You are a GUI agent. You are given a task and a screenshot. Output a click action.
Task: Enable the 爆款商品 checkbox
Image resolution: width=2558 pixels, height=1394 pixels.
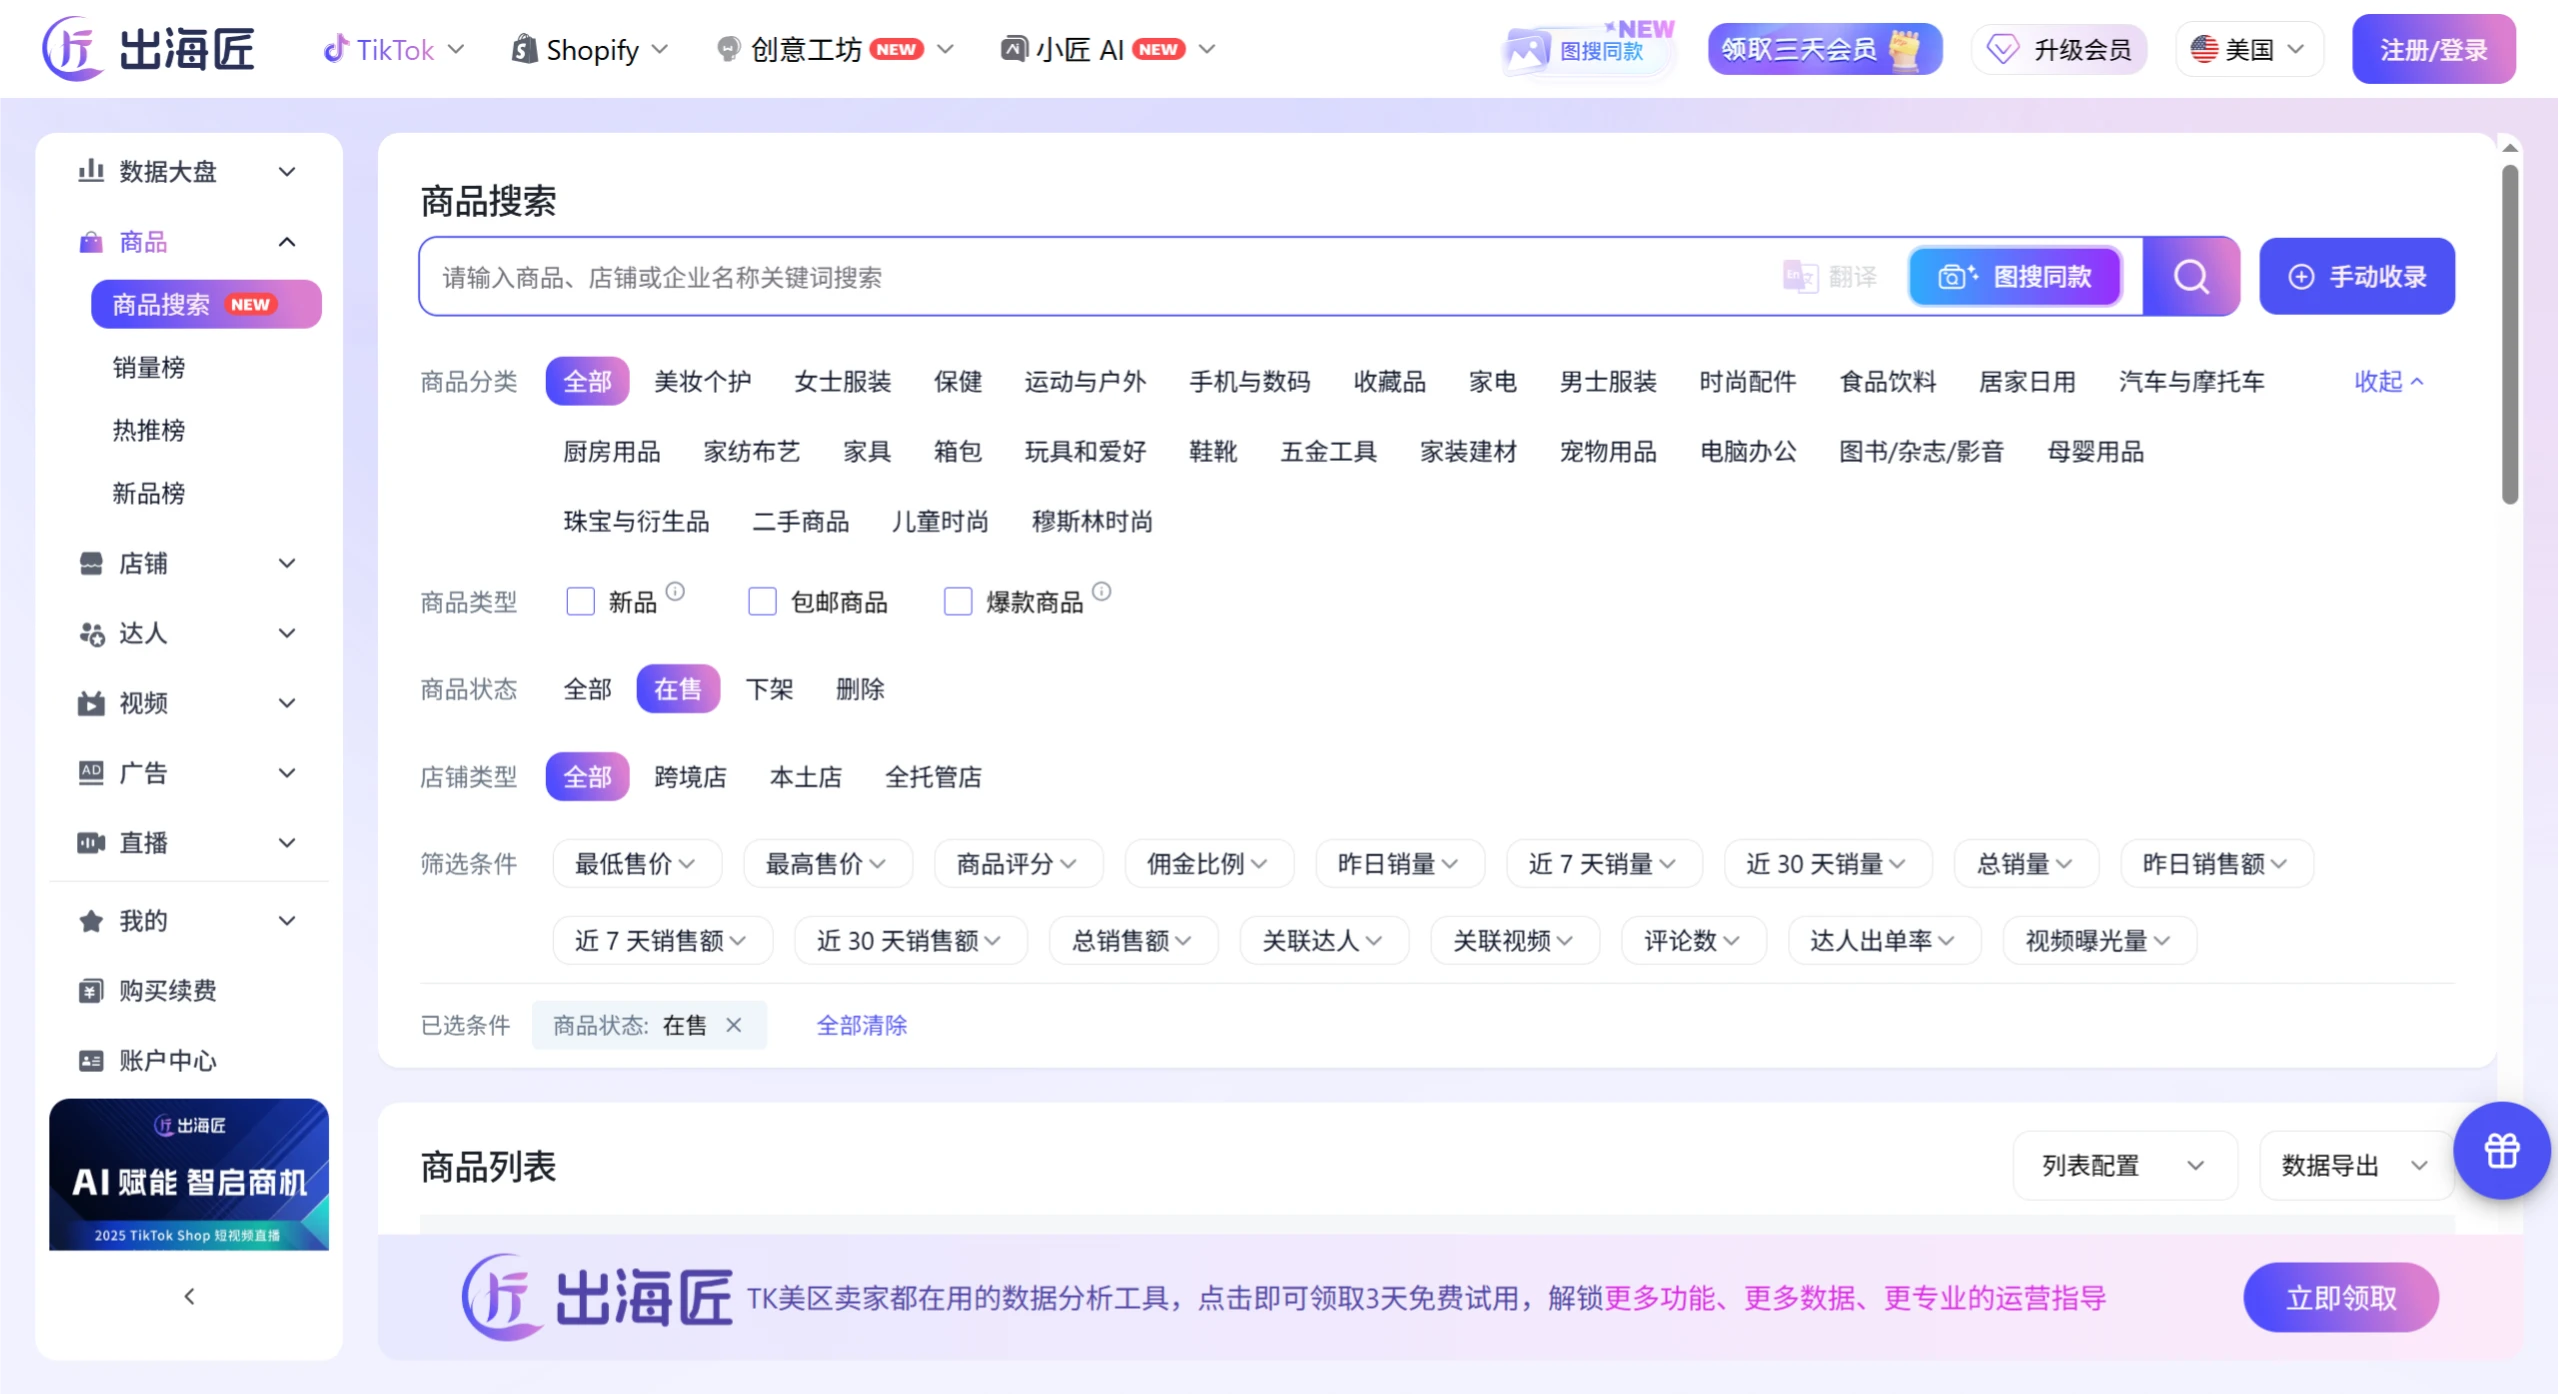tap(957, 600)
